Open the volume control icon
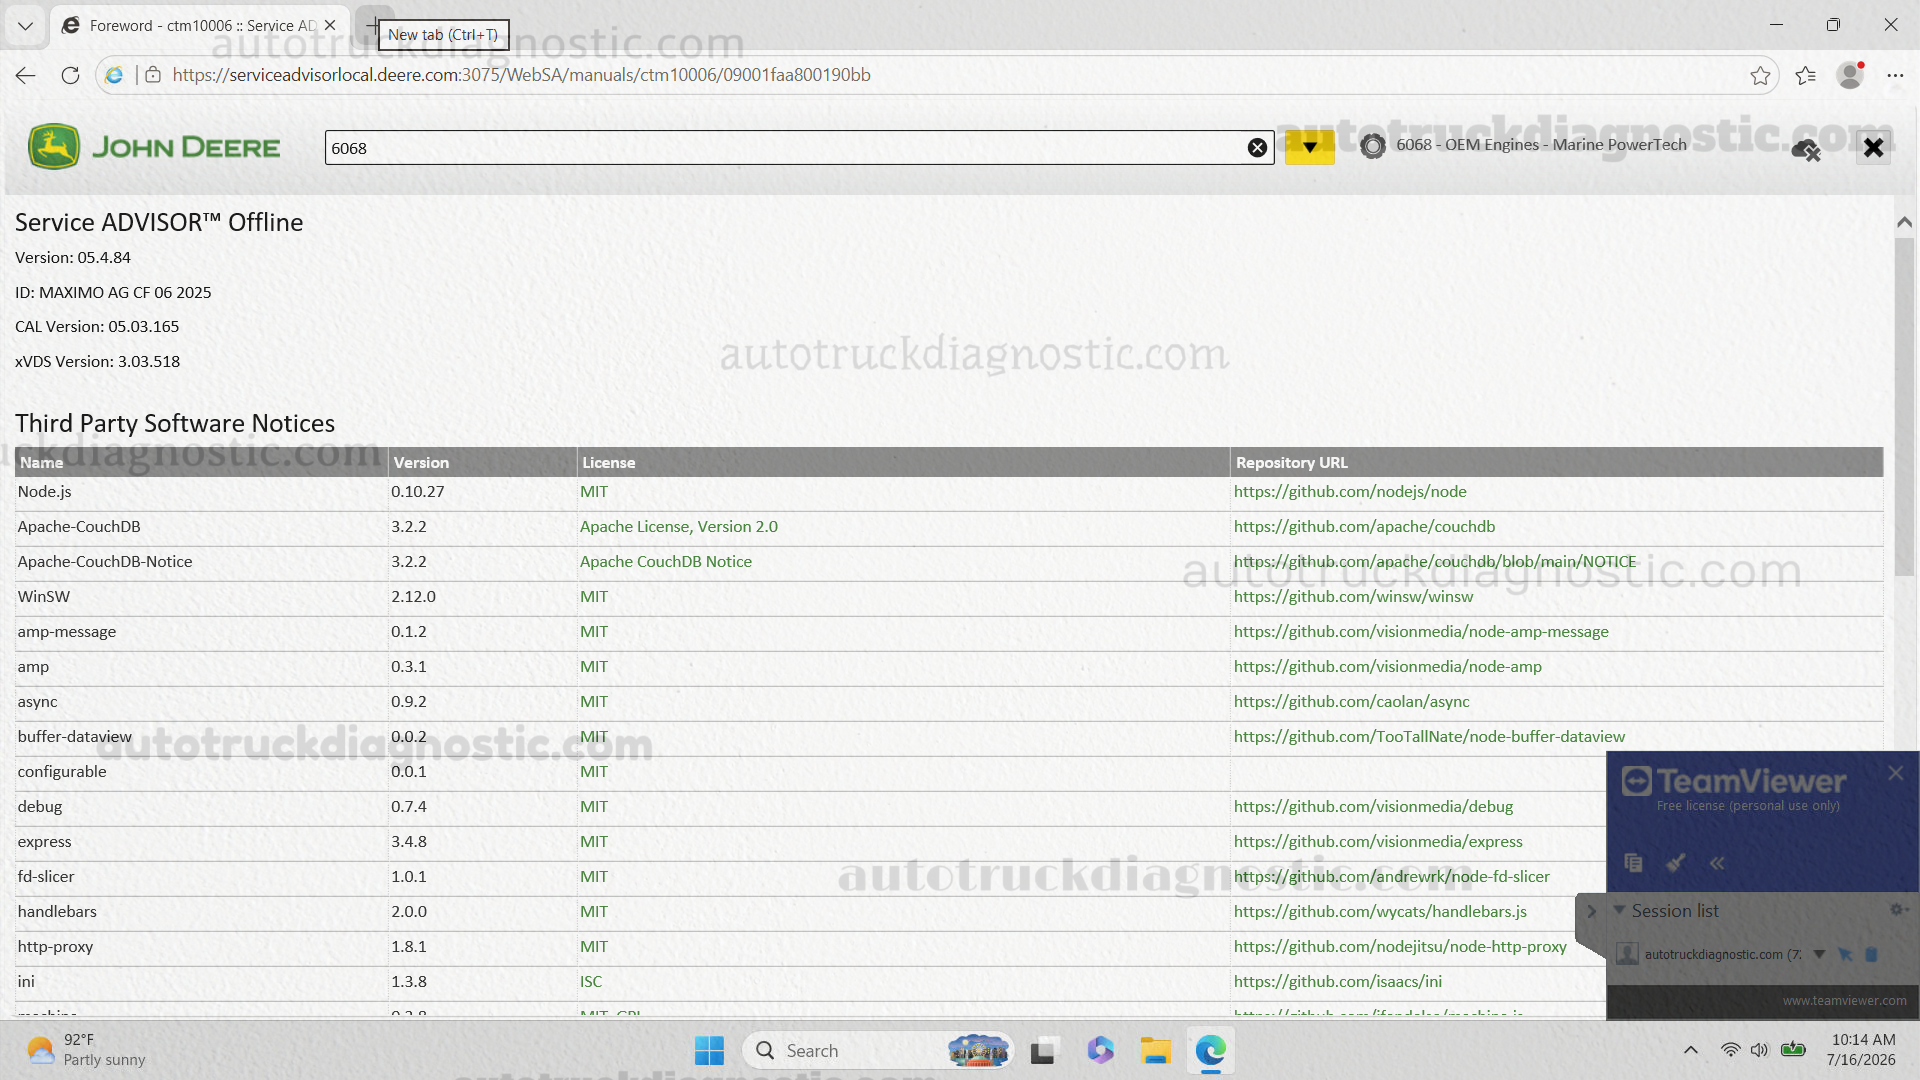Screen dimensions: 1920x1080 [x=1759, y=1050]
